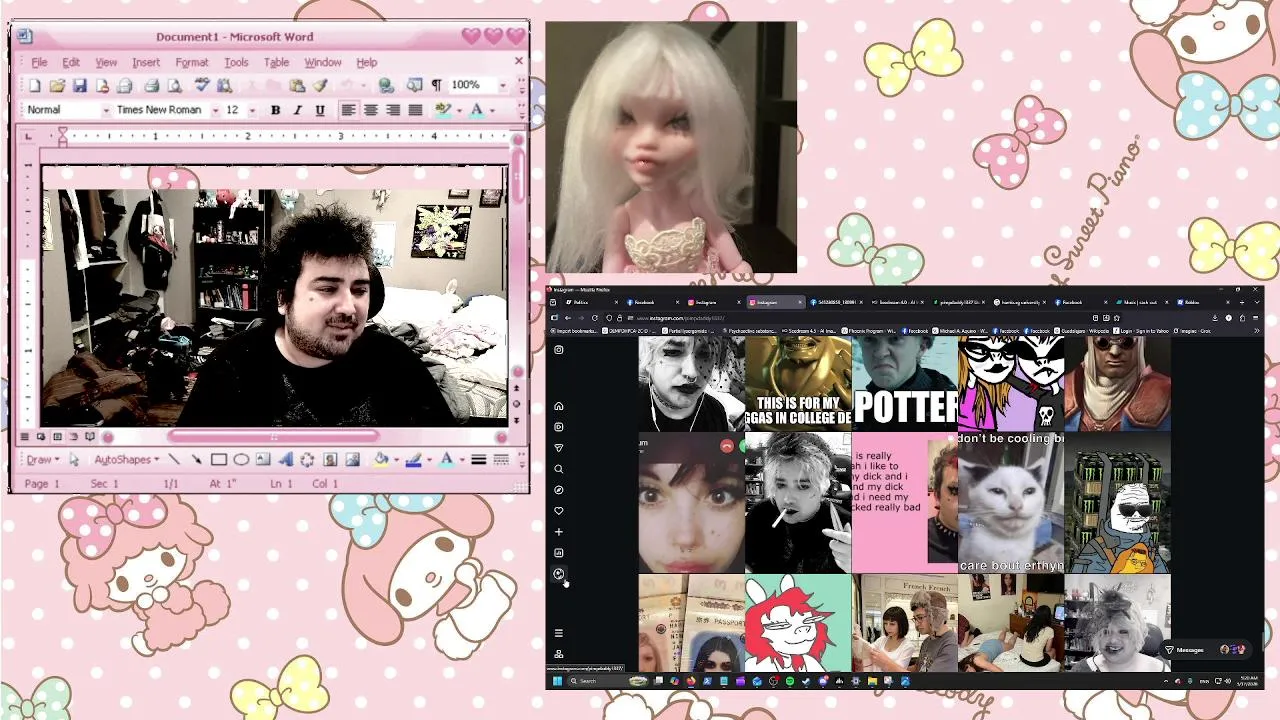Open the AutoShapes dropdown
Image resolution: width=1280 pixels, height=720 pixels.
tap(127, 460)
